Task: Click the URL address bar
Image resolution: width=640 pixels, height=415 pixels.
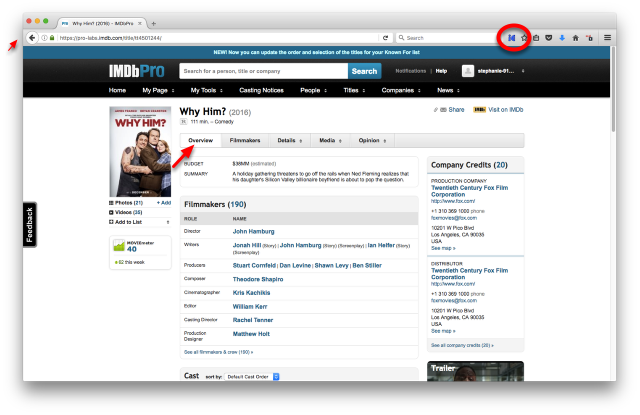Action: pos(218,38)
